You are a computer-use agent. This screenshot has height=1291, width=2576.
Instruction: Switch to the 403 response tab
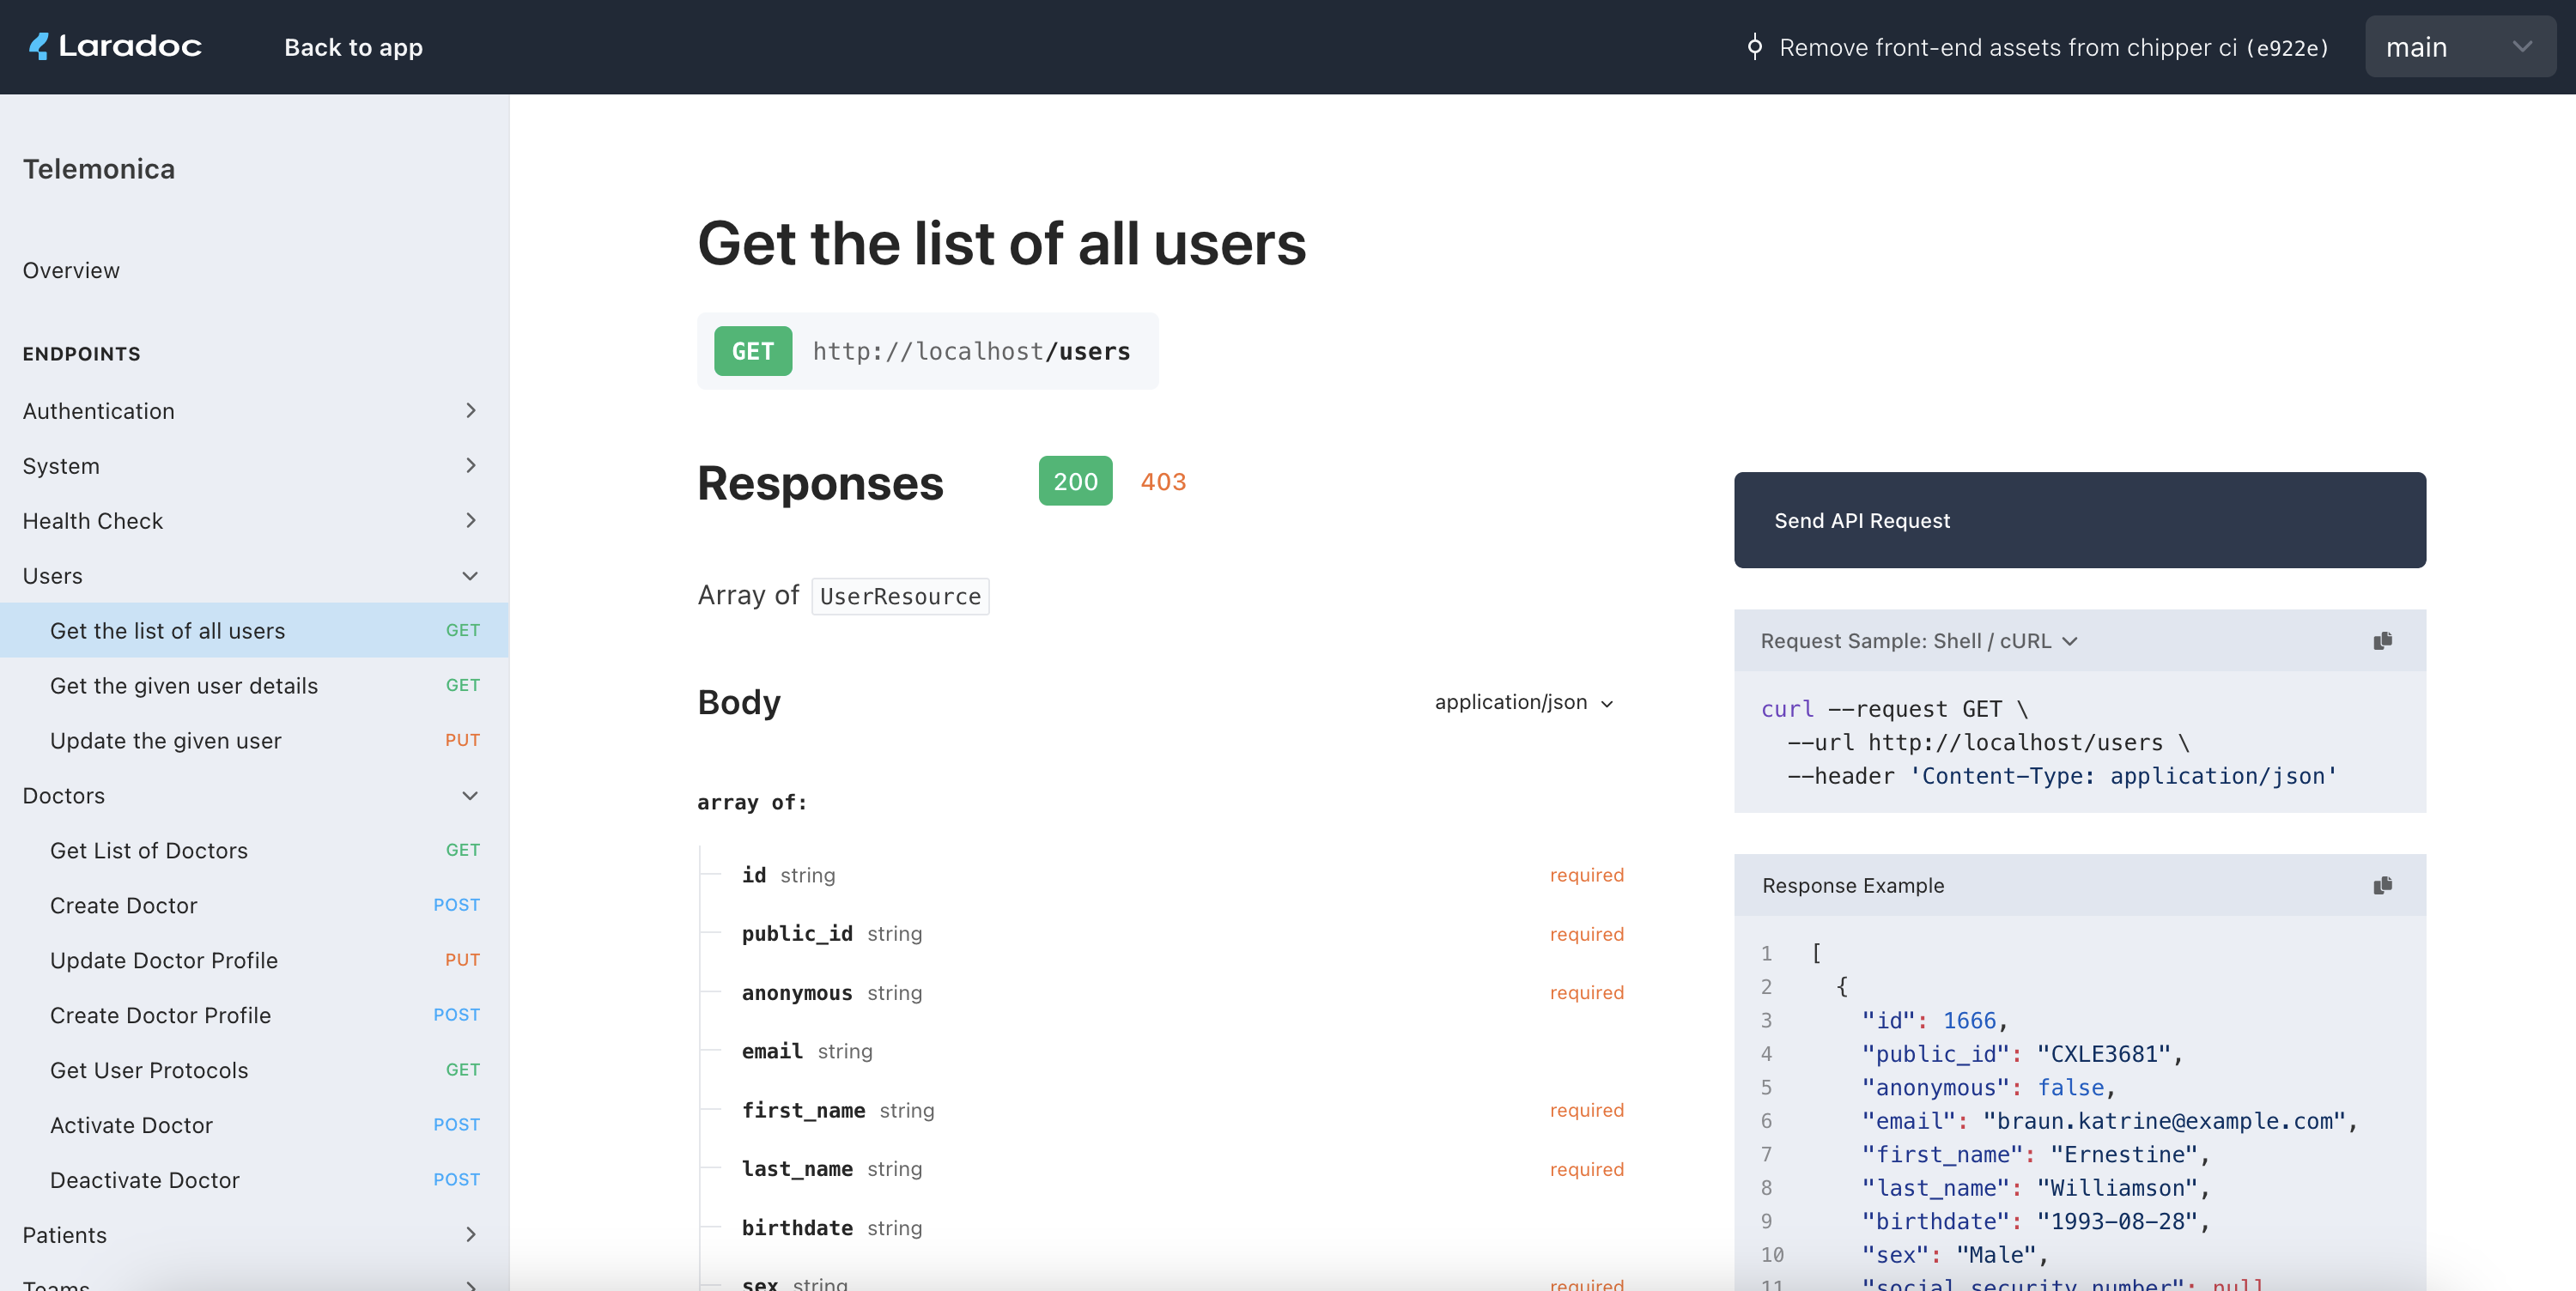1163,481
